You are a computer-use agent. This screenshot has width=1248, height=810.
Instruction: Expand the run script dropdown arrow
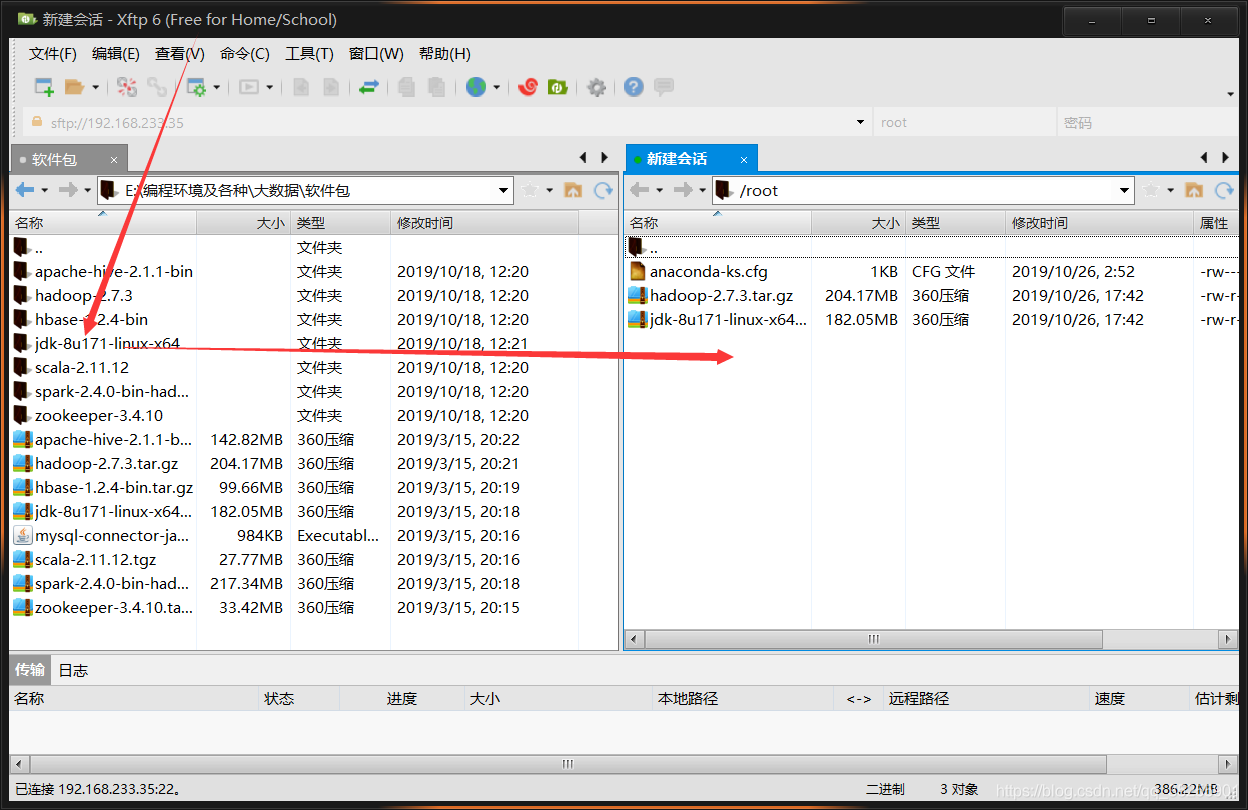point(270,88)
